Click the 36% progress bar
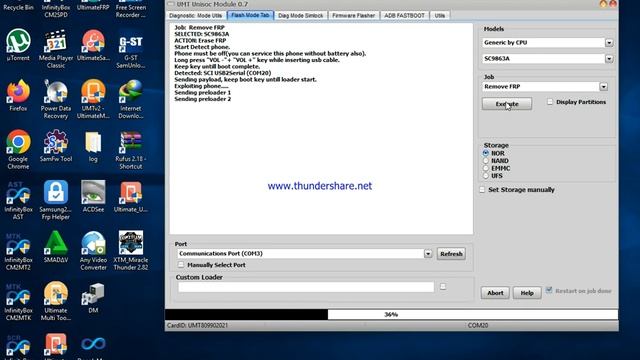 click(391, 314)
